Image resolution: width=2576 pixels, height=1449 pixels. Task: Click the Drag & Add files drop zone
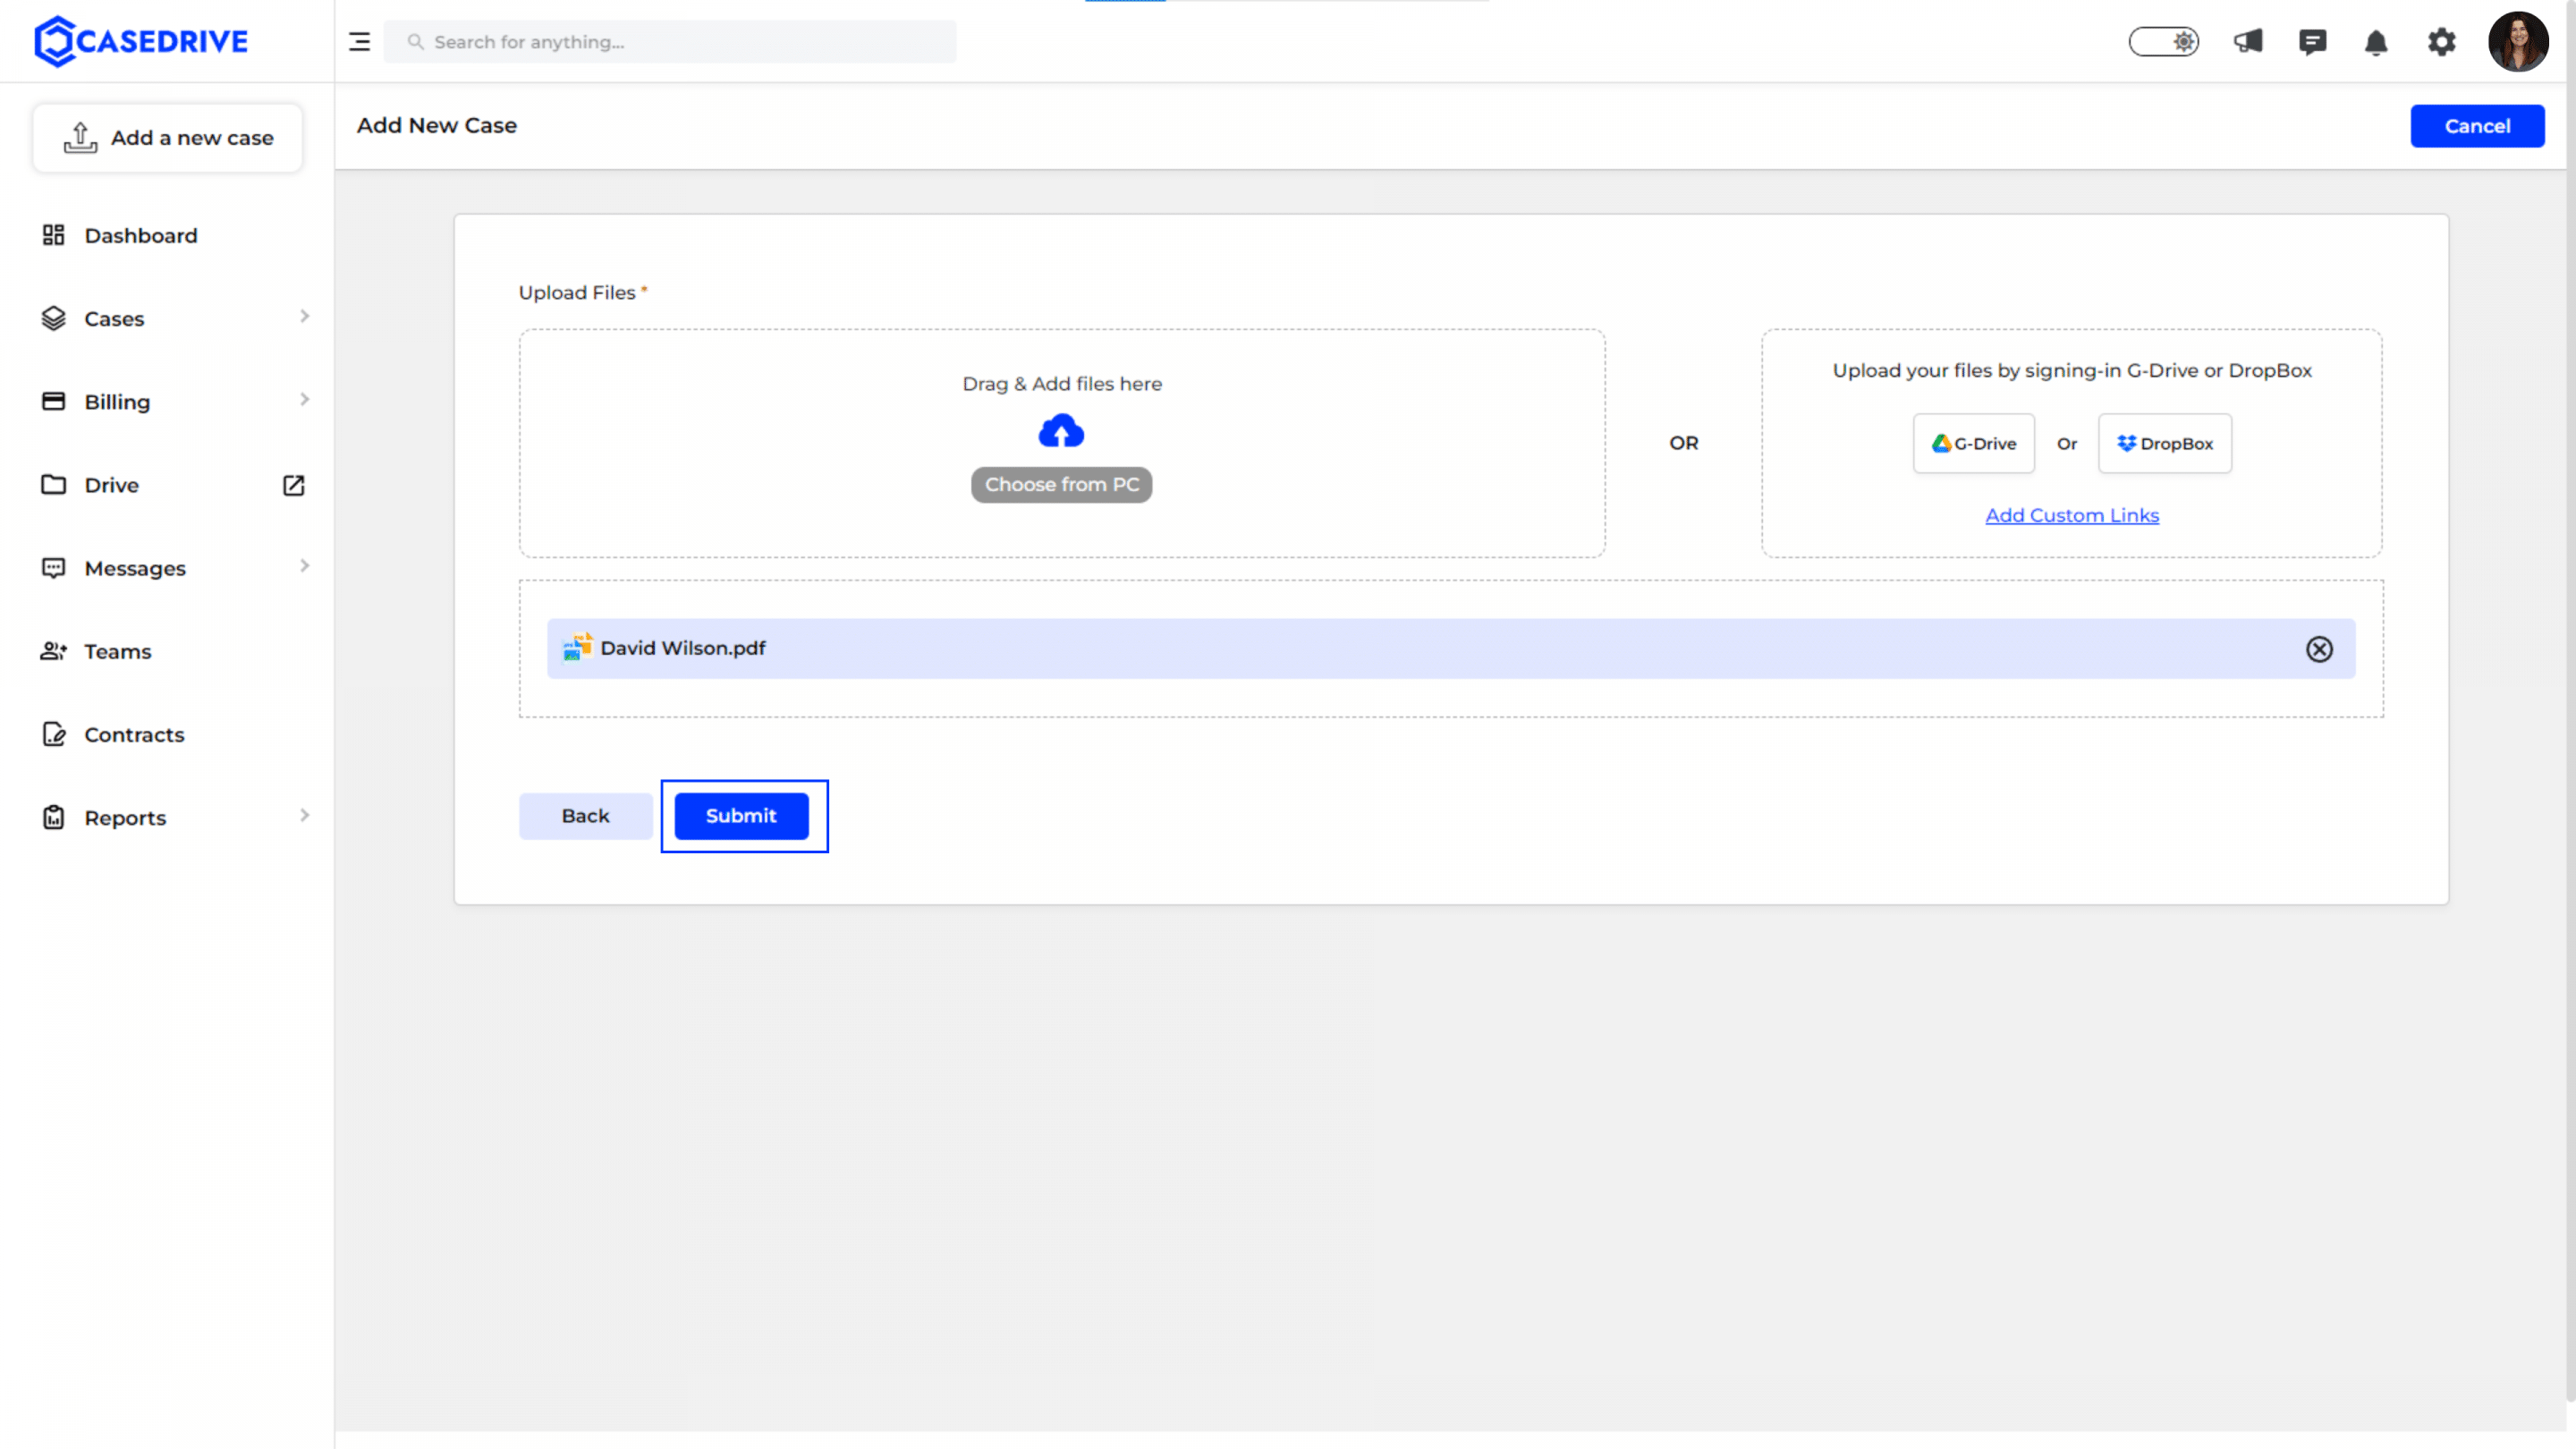(x=1062, y=443)
